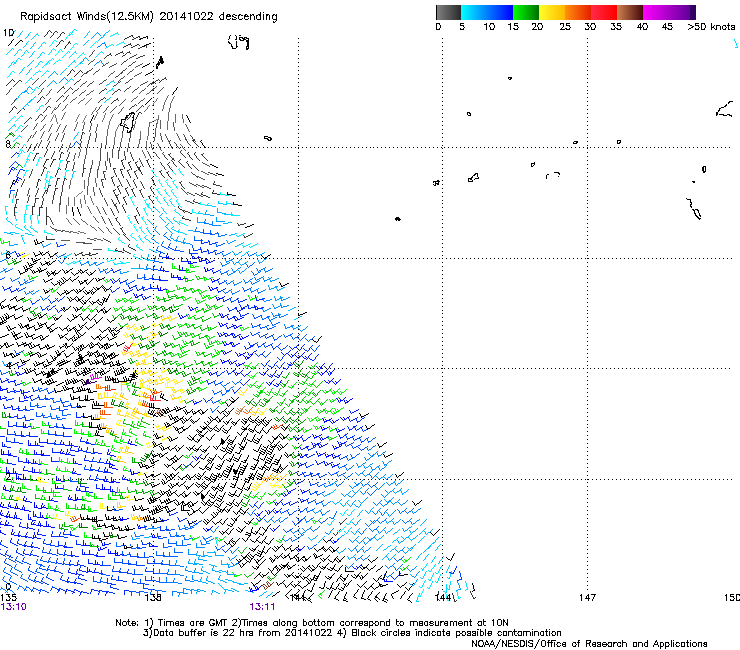Click the '13:10' time label
This screenshot has width=740, height=650.
point(14,607)
